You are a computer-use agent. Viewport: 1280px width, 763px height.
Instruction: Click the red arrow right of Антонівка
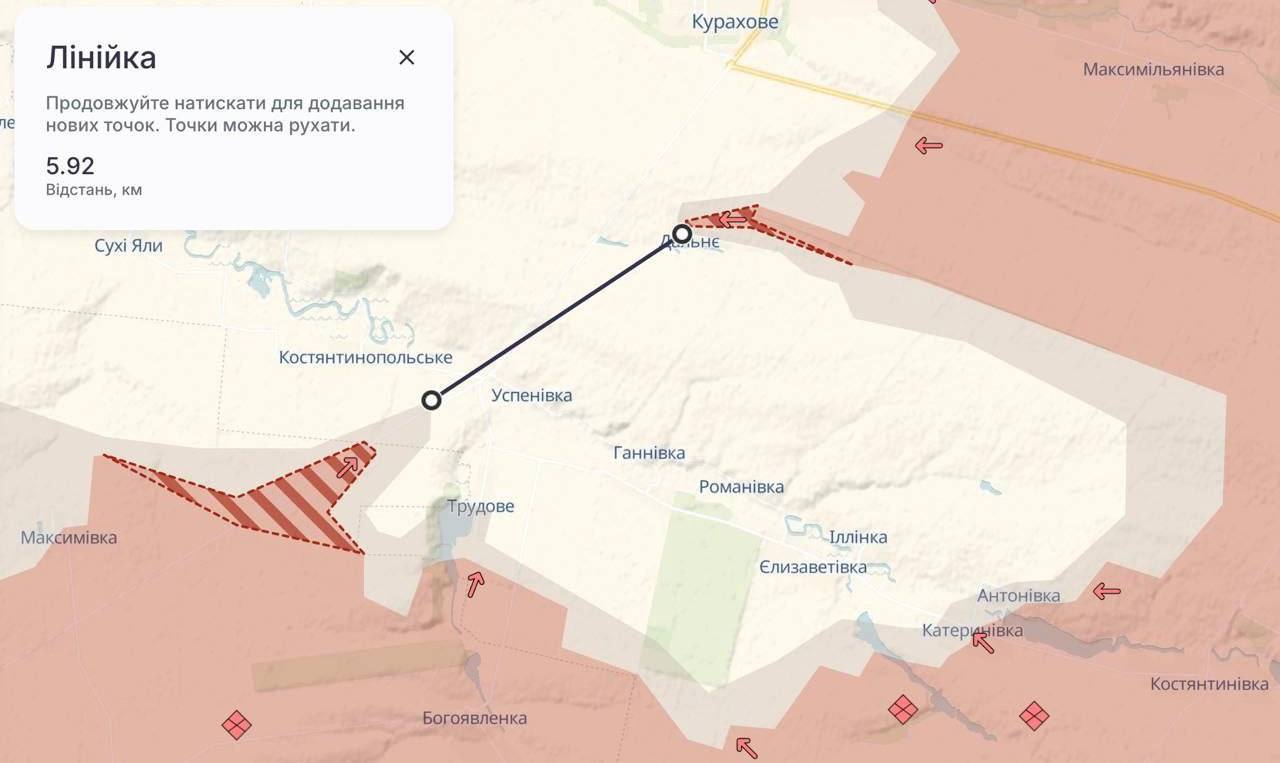click(1106, 592)
